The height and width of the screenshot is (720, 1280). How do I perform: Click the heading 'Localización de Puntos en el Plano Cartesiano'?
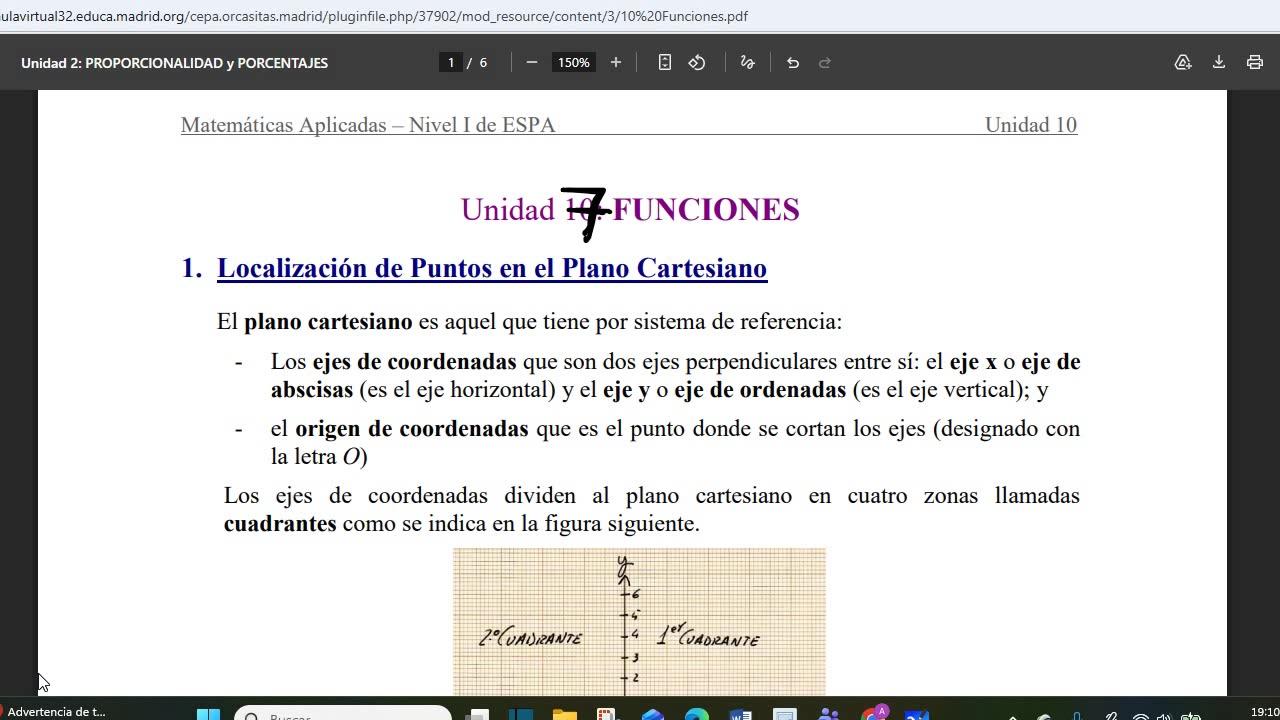pyautogui.click(x=492, y=268)
